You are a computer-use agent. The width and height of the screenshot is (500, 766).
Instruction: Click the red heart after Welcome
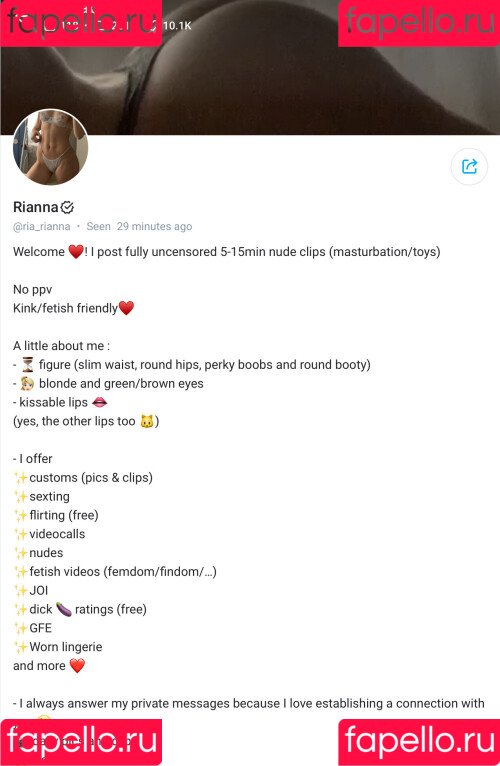(76, 252)
